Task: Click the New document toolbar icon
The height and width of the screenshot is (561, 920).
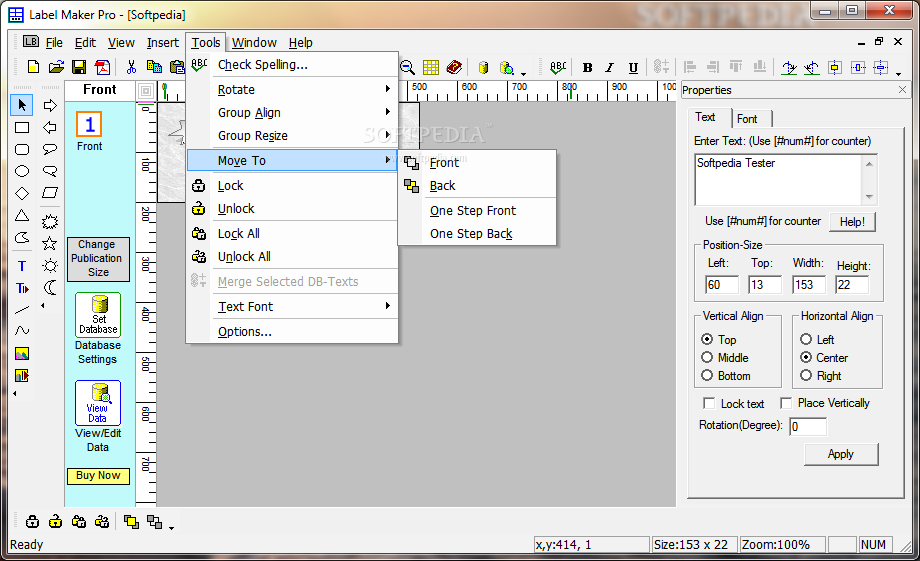Action: (x=33, y=67)
